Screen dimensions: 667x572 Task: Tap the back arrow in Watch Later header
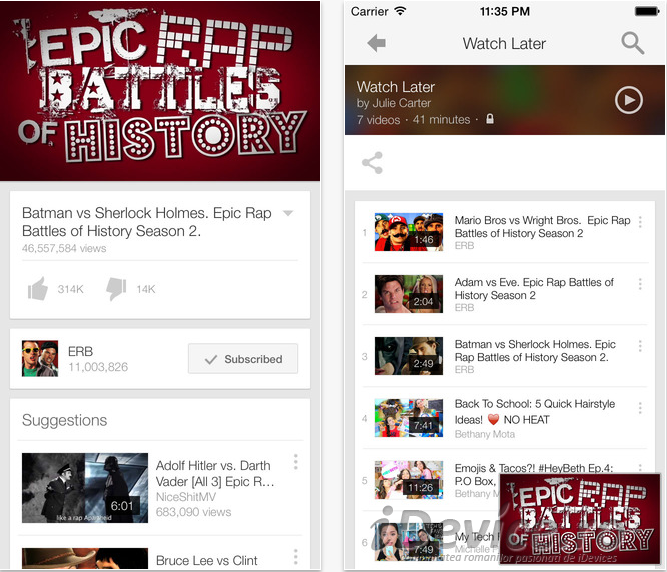[x=376, y=43]
